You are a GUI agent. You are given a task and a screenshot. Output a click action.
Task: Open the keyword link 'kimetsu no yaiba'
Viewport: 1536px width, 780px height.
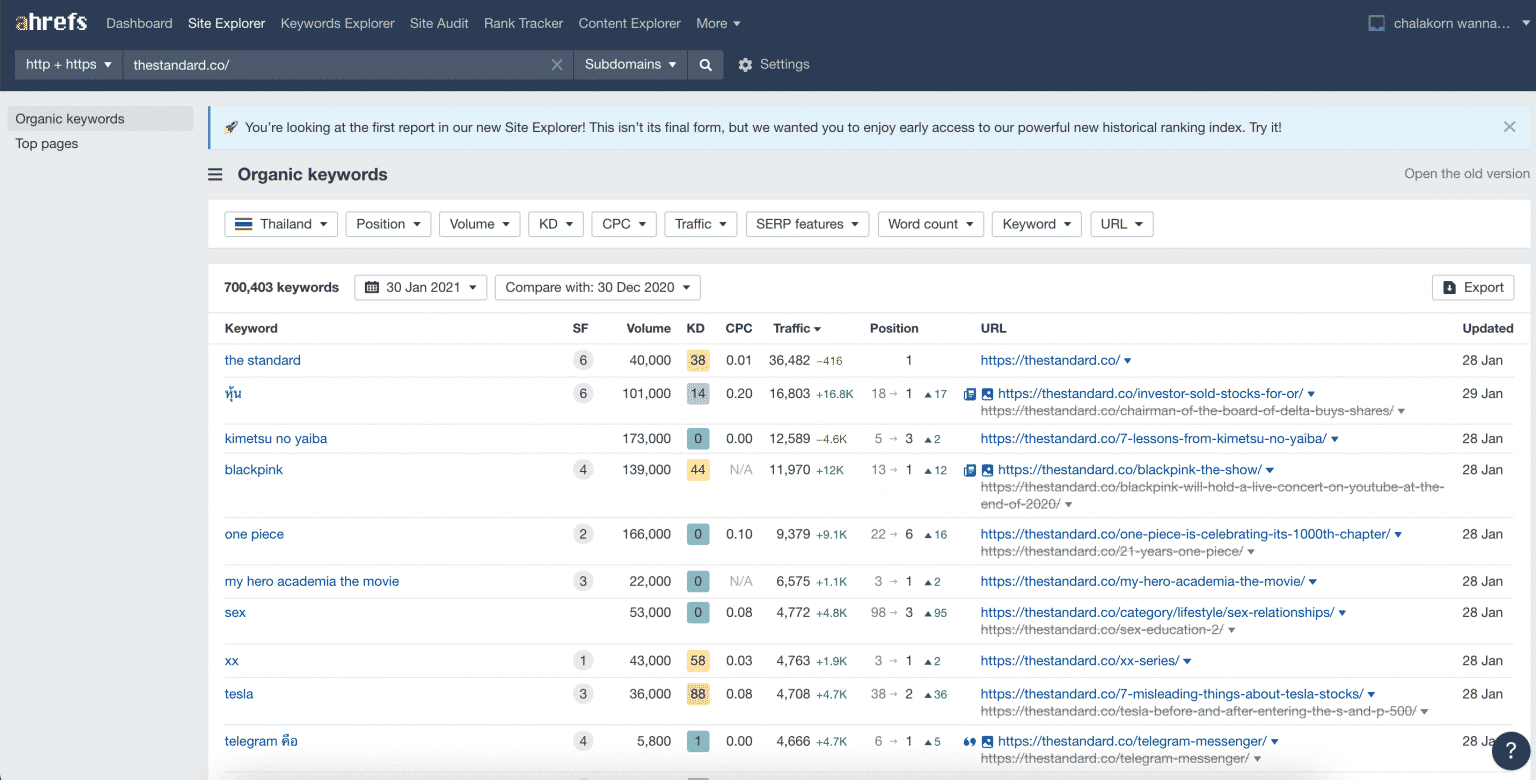(276, 439)
